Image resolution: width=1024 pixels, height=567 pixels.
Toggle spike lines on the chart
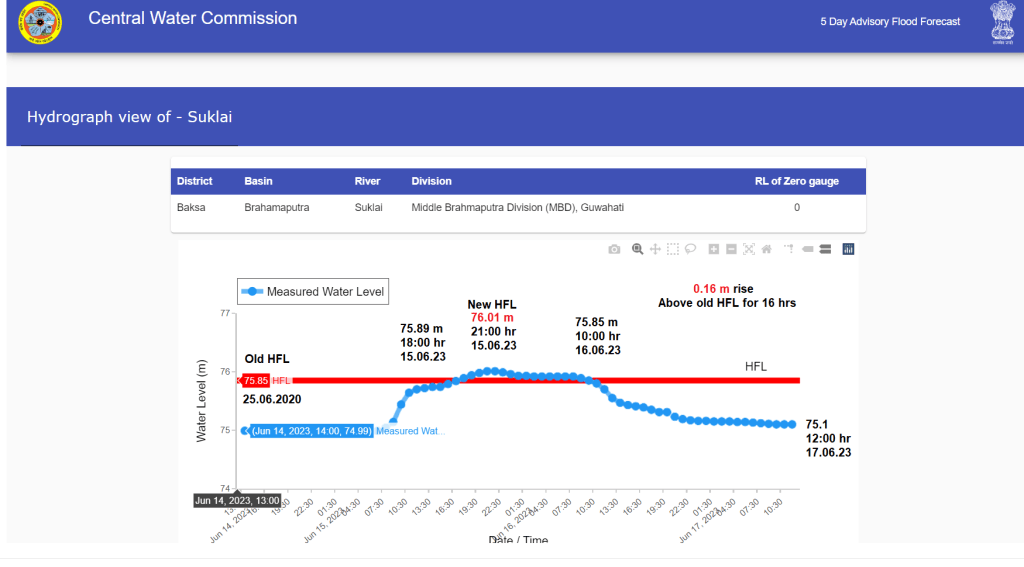(x=789, y=249)
